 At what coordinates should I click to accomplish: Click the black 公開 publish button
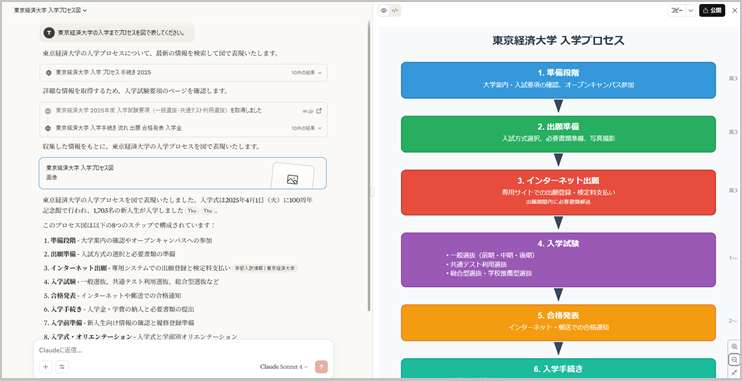click(x=712, y=10)
